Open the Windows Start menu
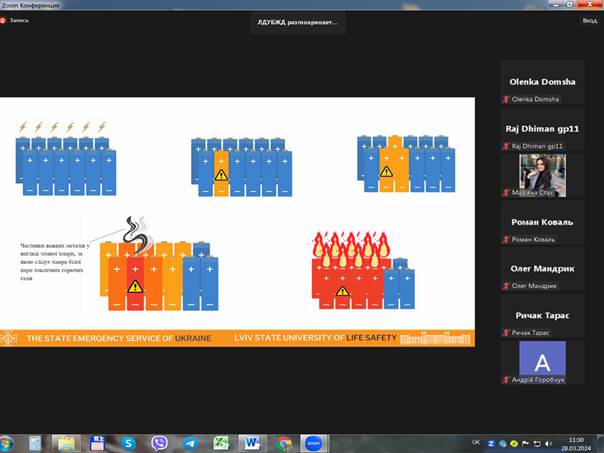604x453 pixels. (8, 442)
